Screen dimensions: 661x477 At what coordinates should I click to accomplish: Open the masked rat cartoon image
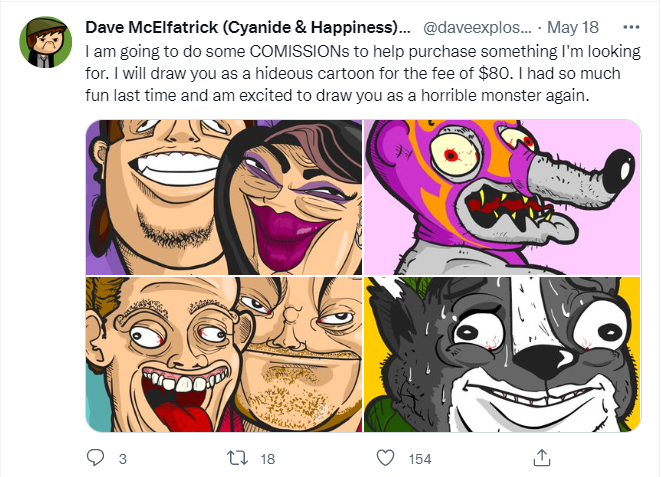click(501, 197)
